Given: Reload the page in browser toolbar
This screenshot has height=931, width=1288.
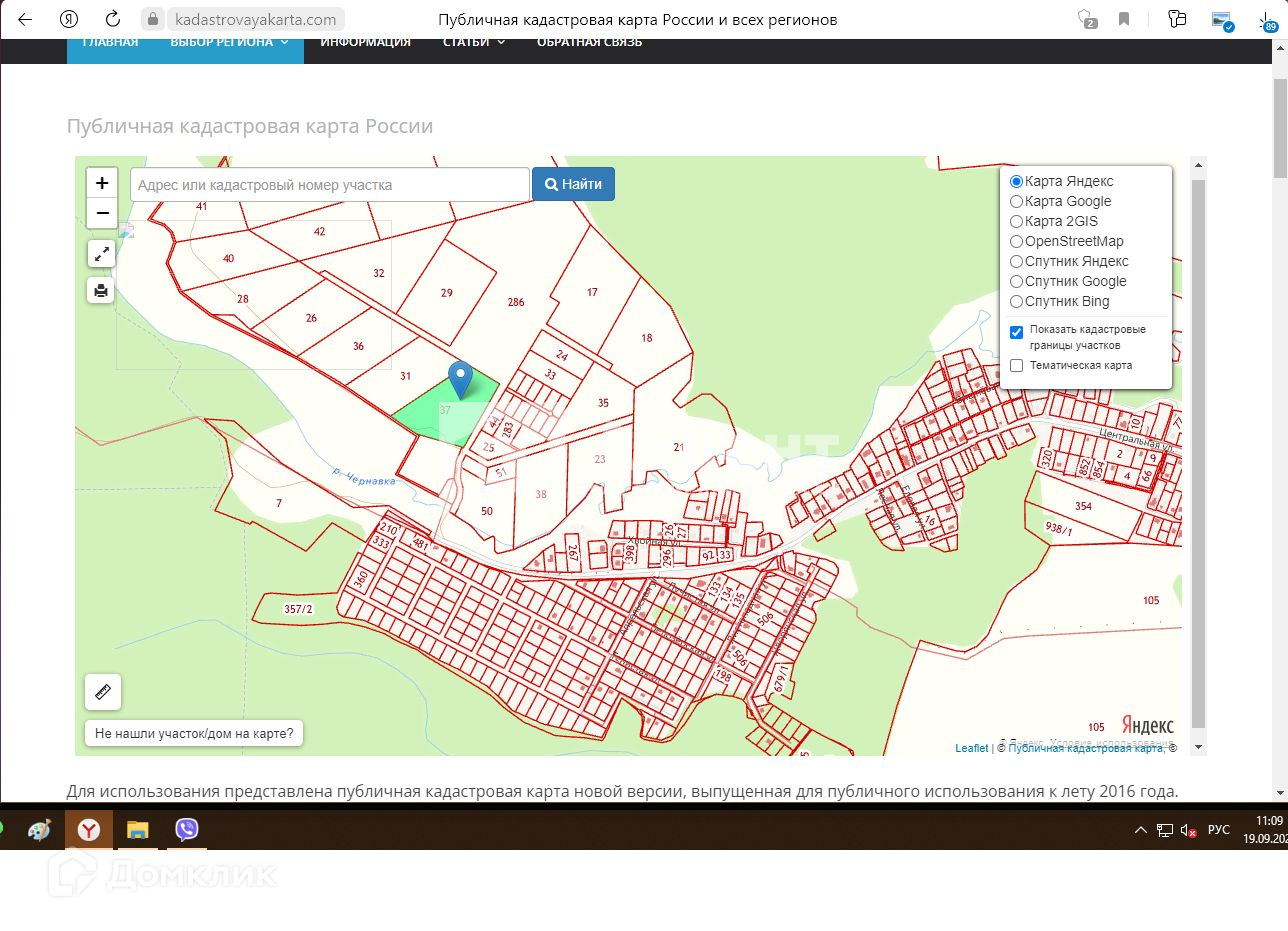Looking at the screenshot, I should [x=113, y=19].
